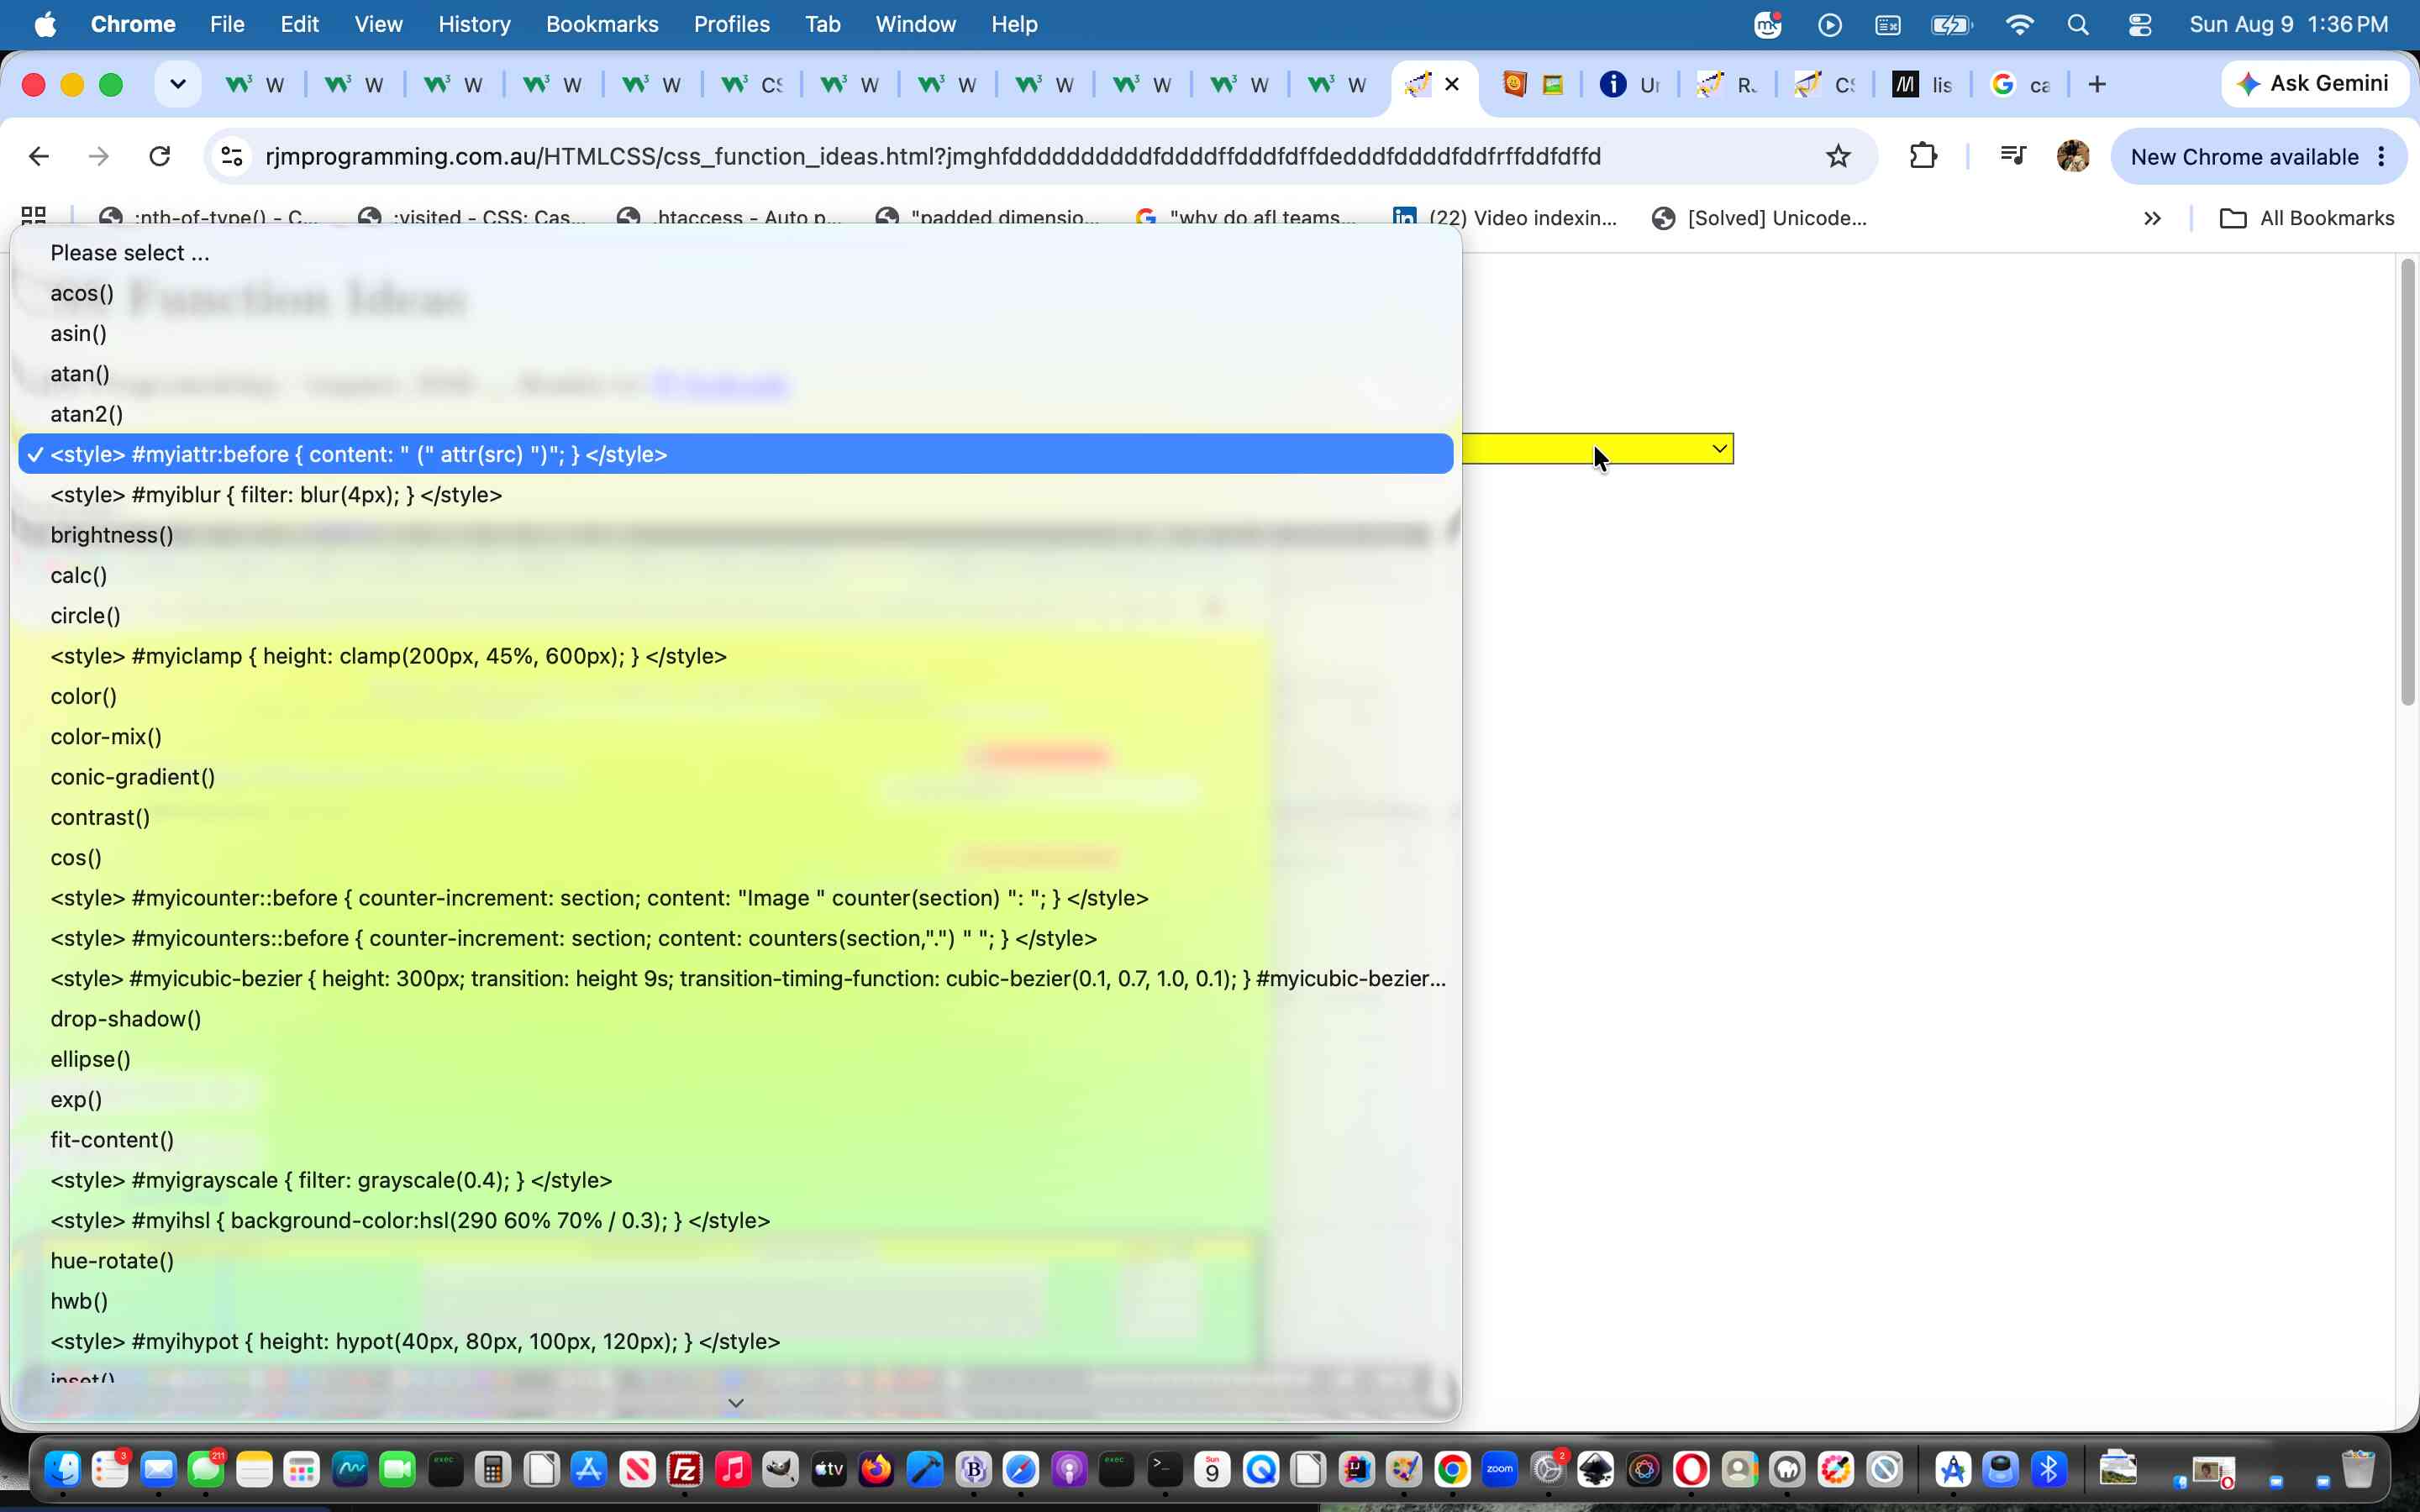Open Spotlight search in the menu bar
The height and width of the screenshot is (1512, 2420).
click(2078, 24)
